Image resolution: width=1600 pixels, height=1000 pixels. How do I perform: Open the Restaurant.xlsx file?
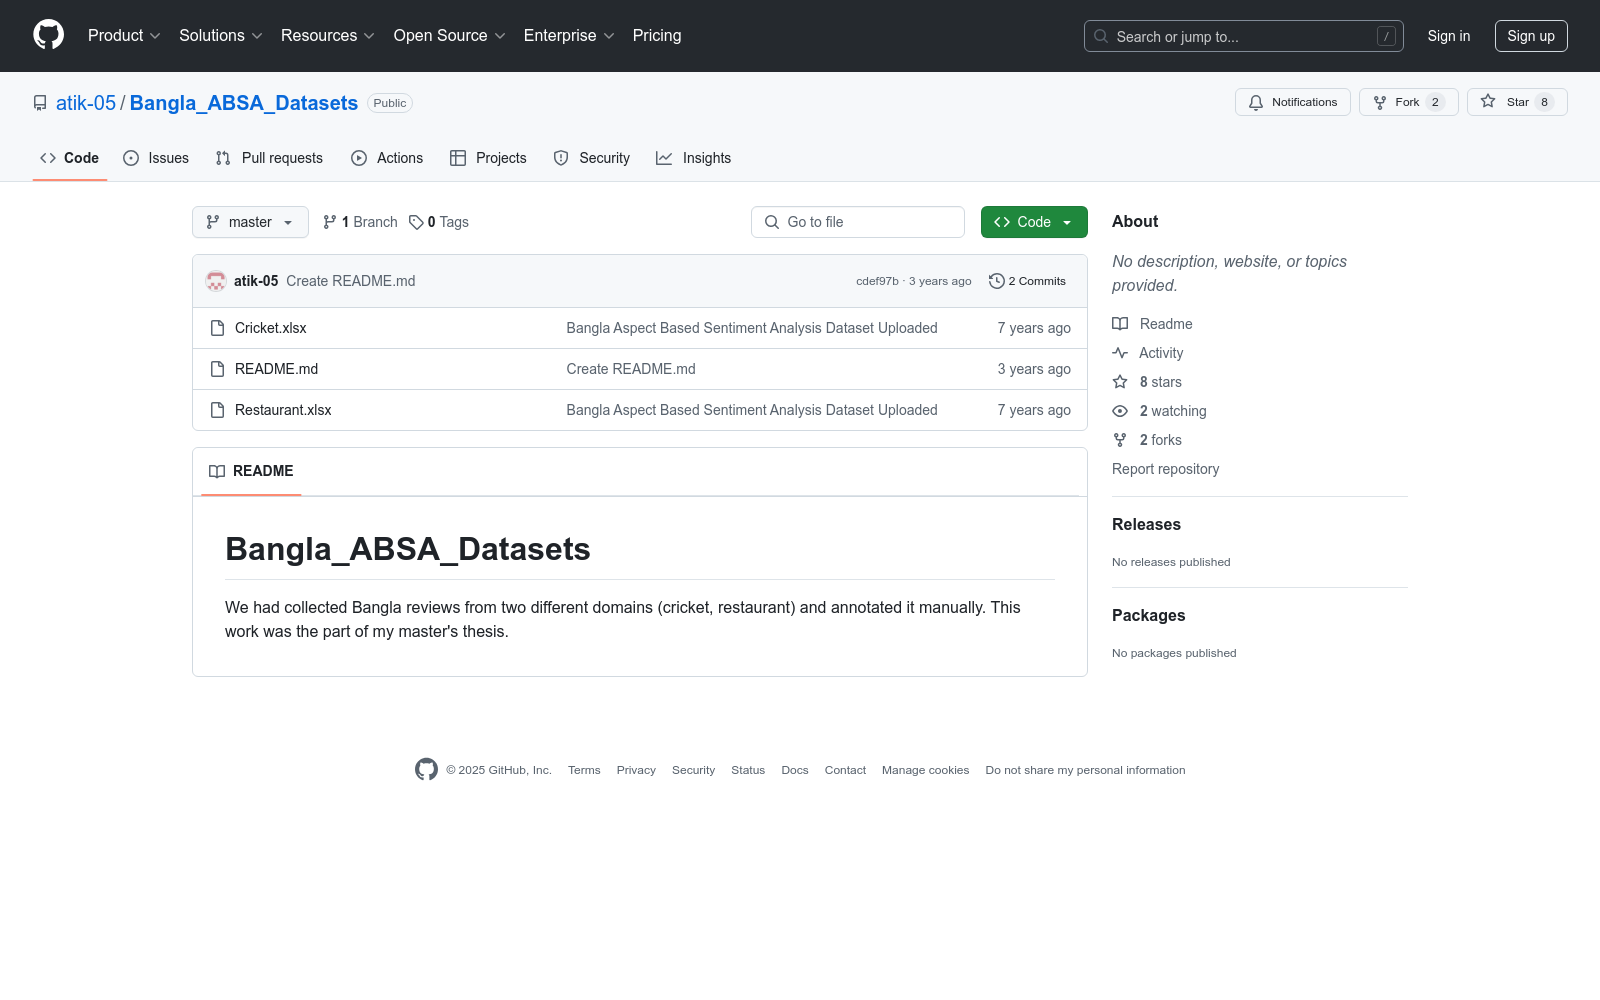click(x=283, y=410)
